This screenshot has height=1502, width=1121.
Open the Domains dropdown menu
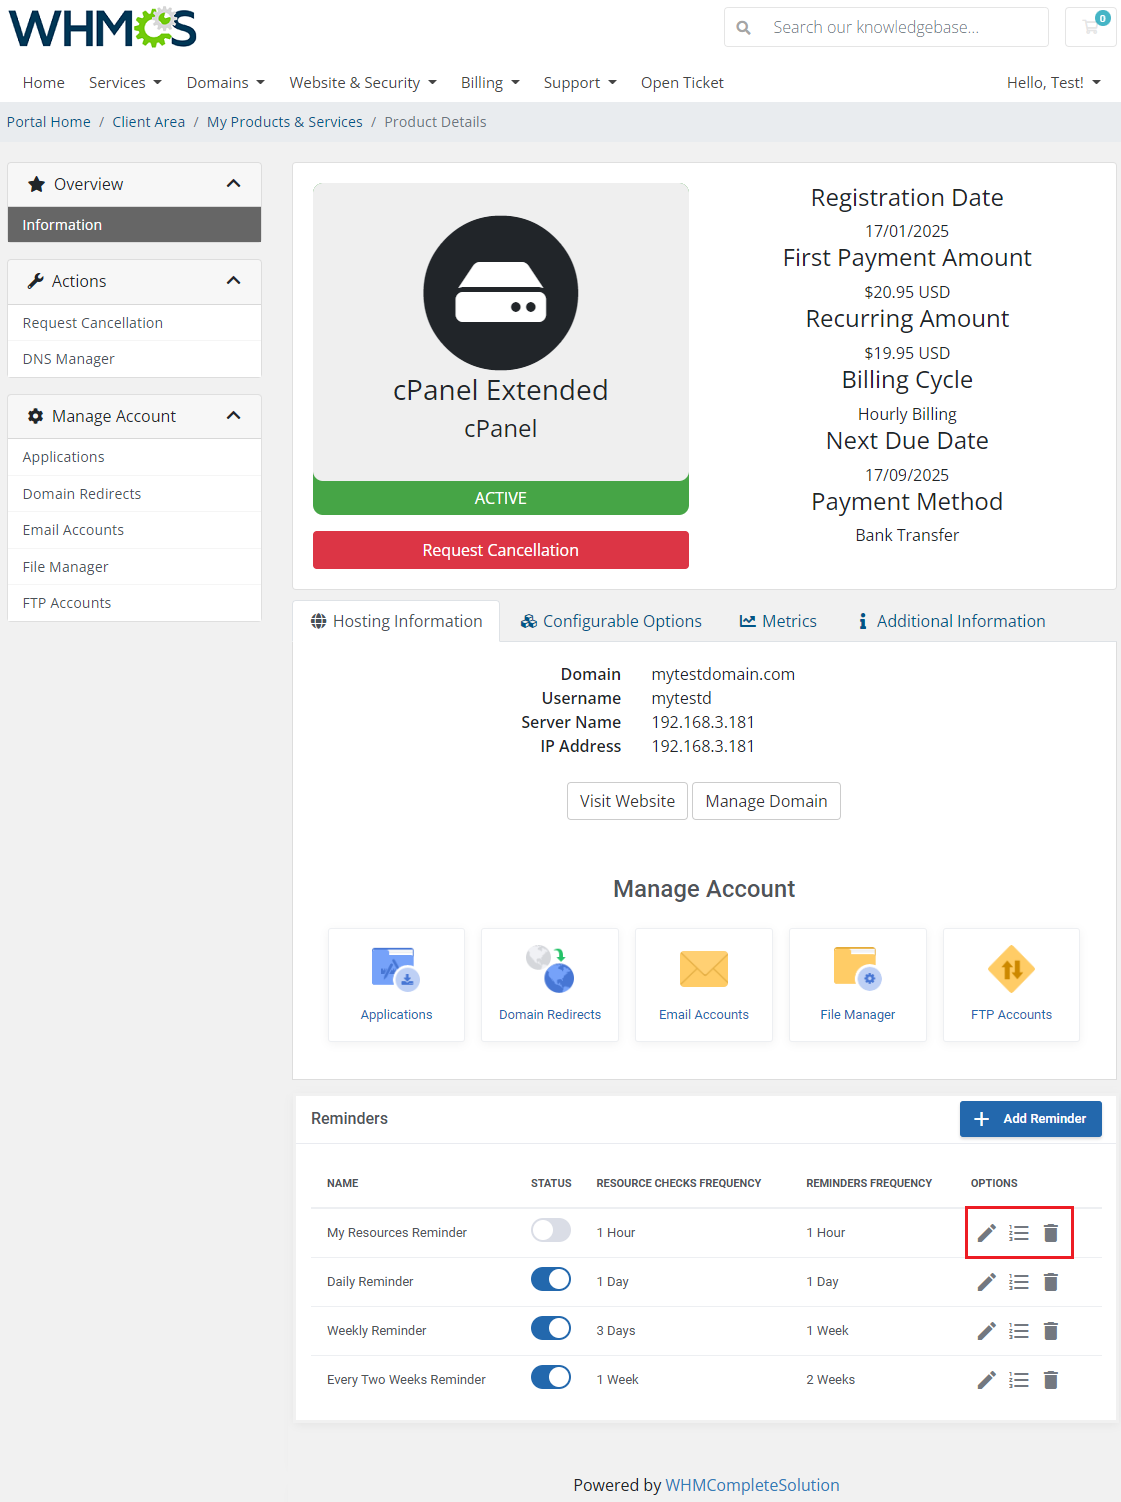tap(226, 83)
